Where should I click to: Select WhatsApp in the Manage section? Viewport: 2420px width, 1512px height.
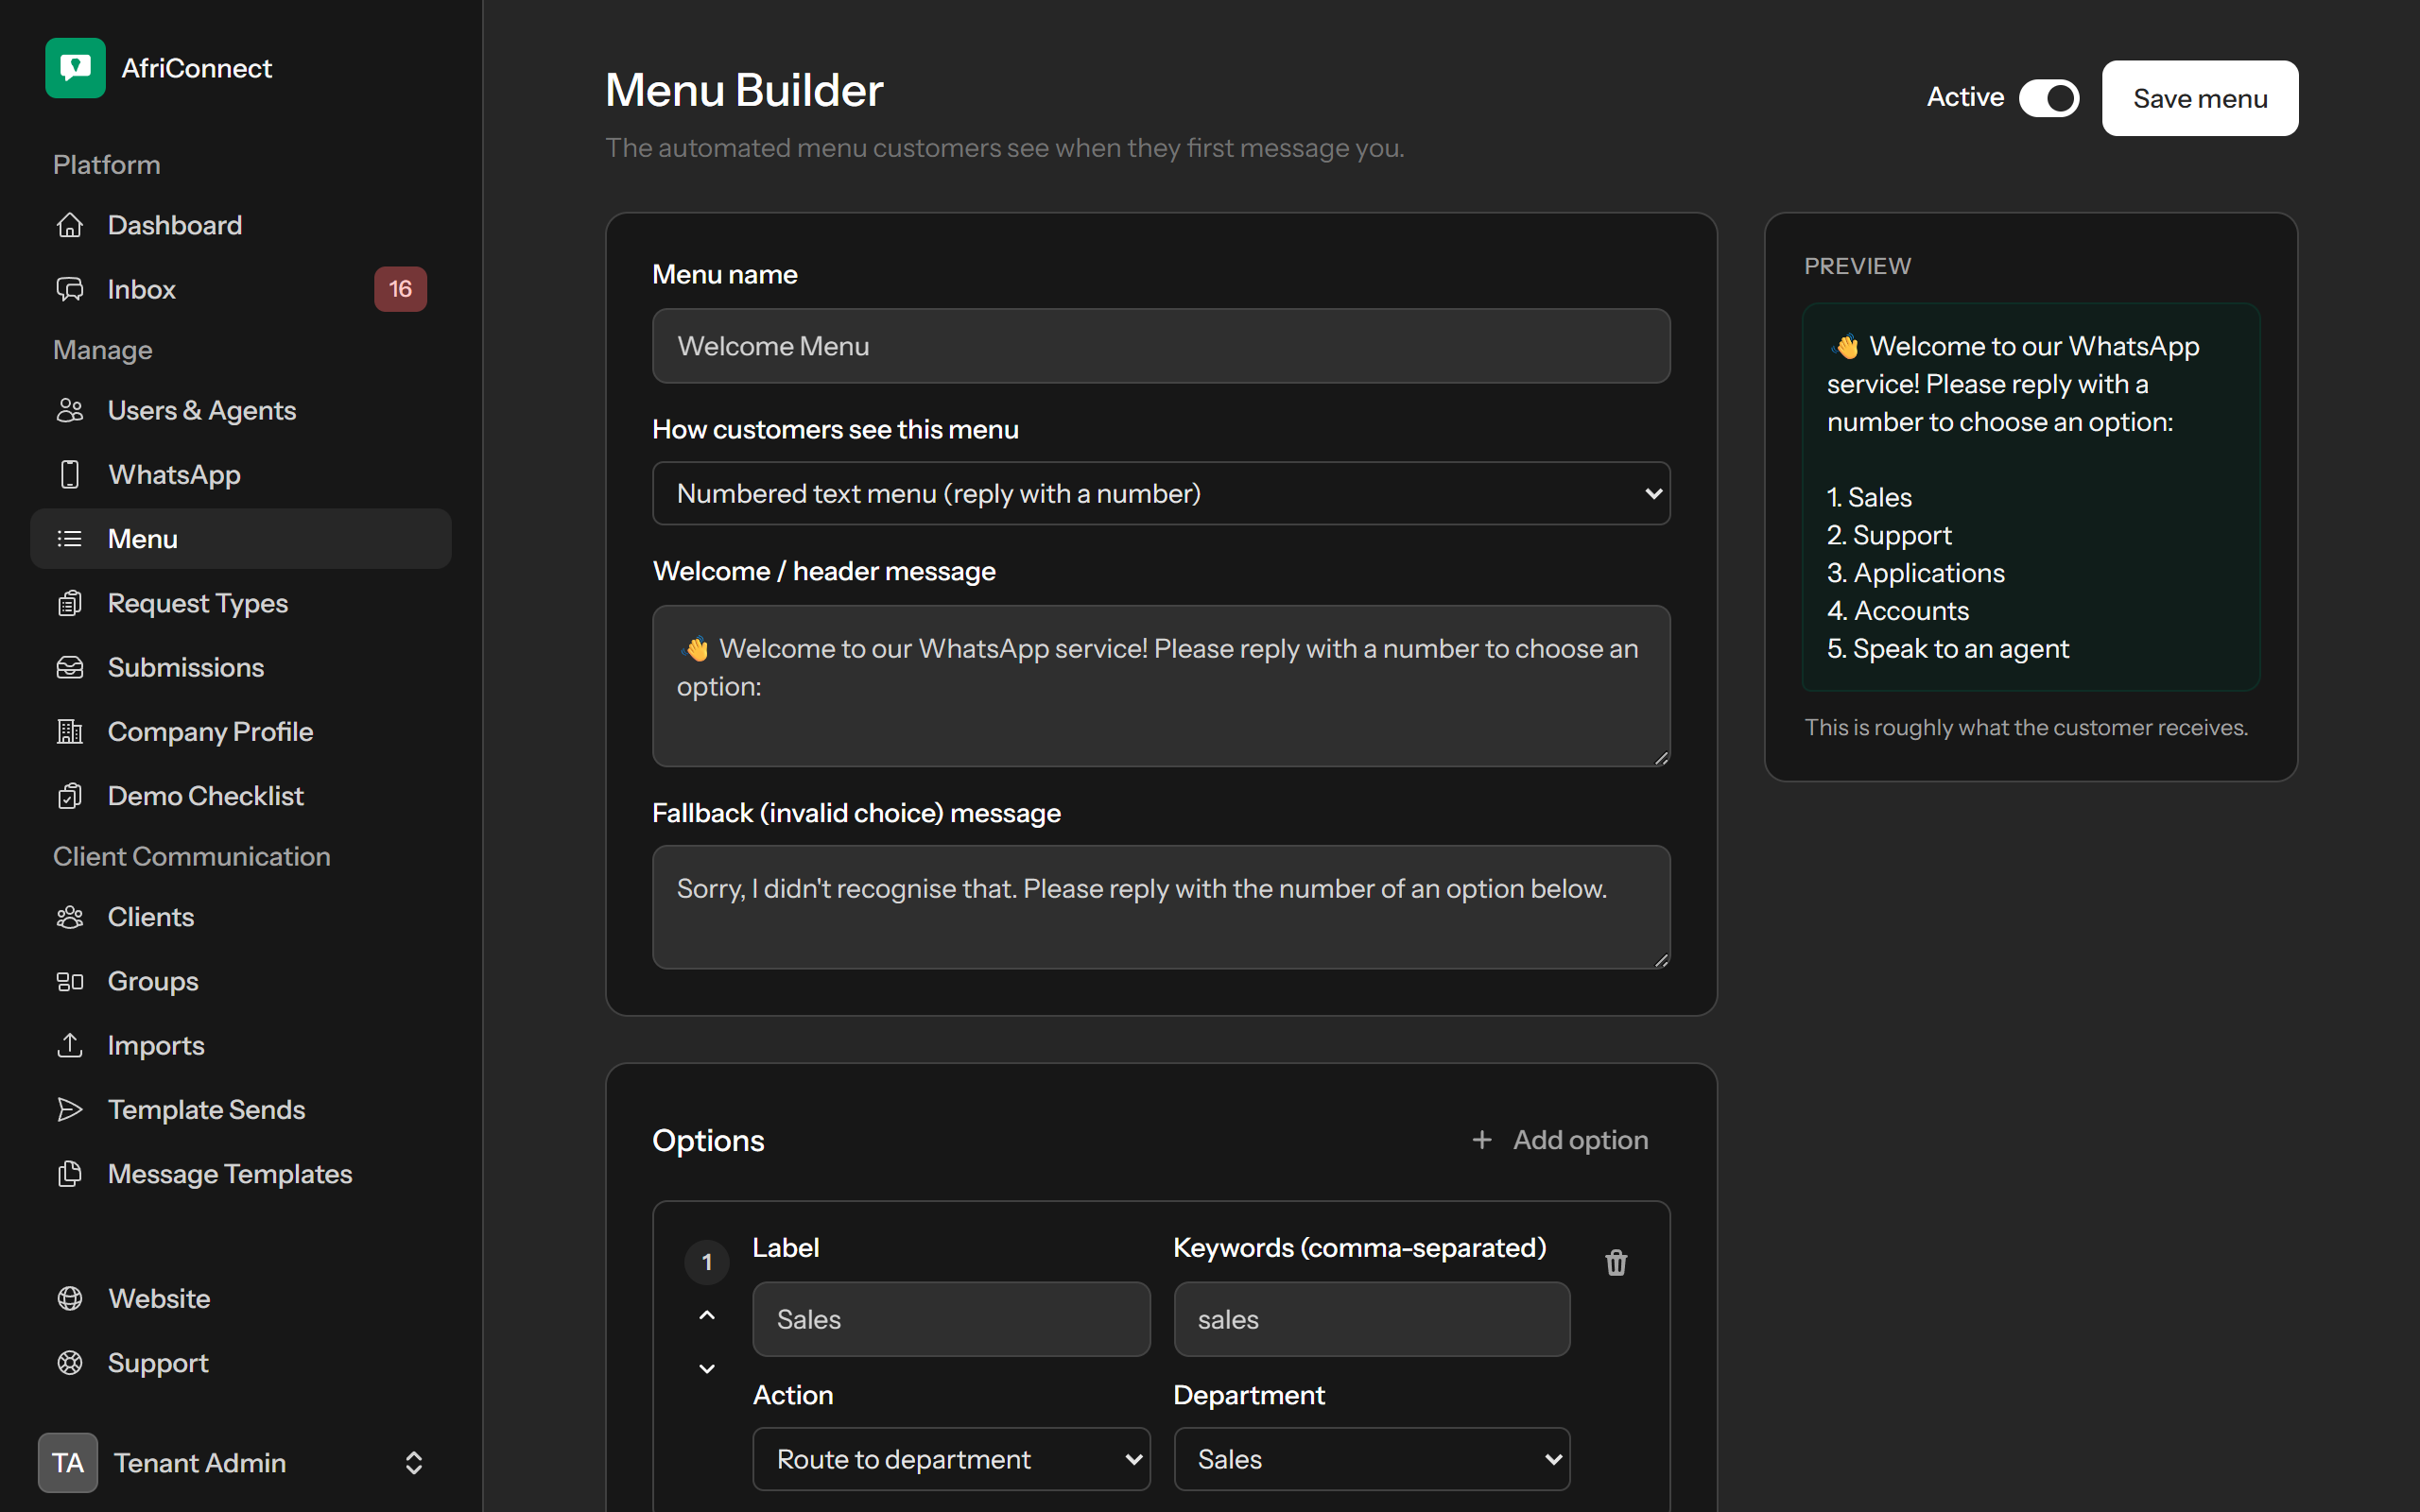tap(241, 474)
